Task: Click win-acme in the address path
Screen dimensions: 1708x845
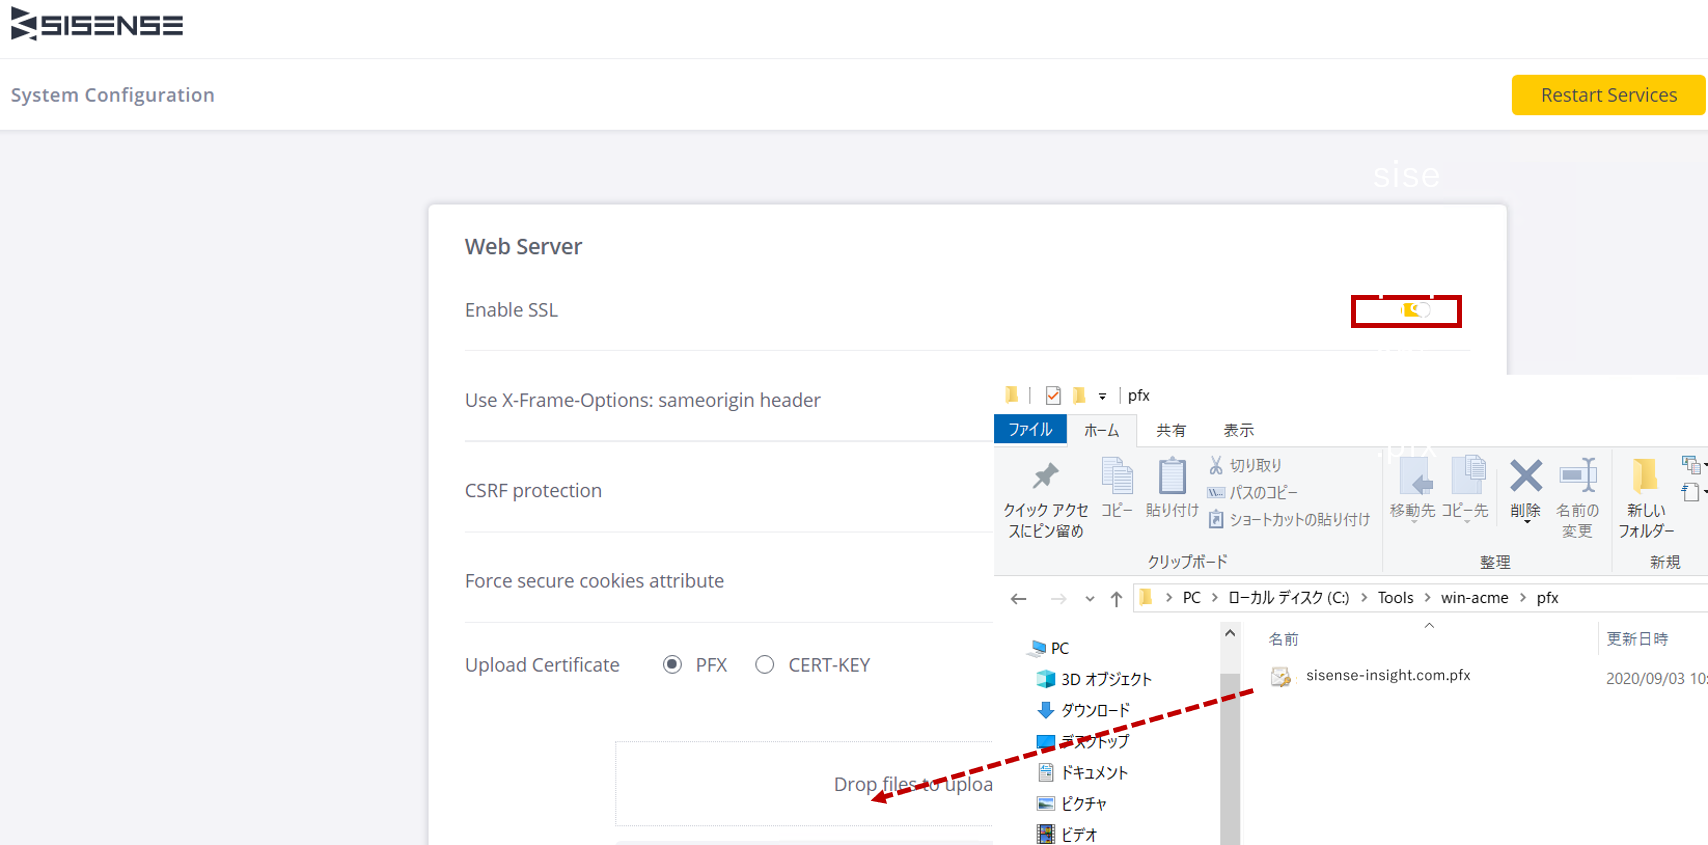Action: tap(1474, 598)
